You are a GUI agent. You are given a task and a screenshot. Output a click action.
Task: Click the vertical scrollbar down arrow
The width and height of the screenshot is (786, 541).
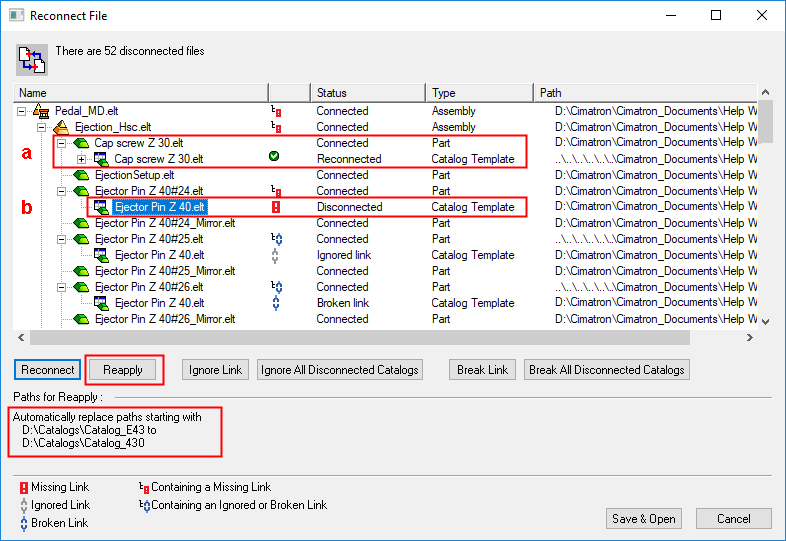[x=765, y=322]
